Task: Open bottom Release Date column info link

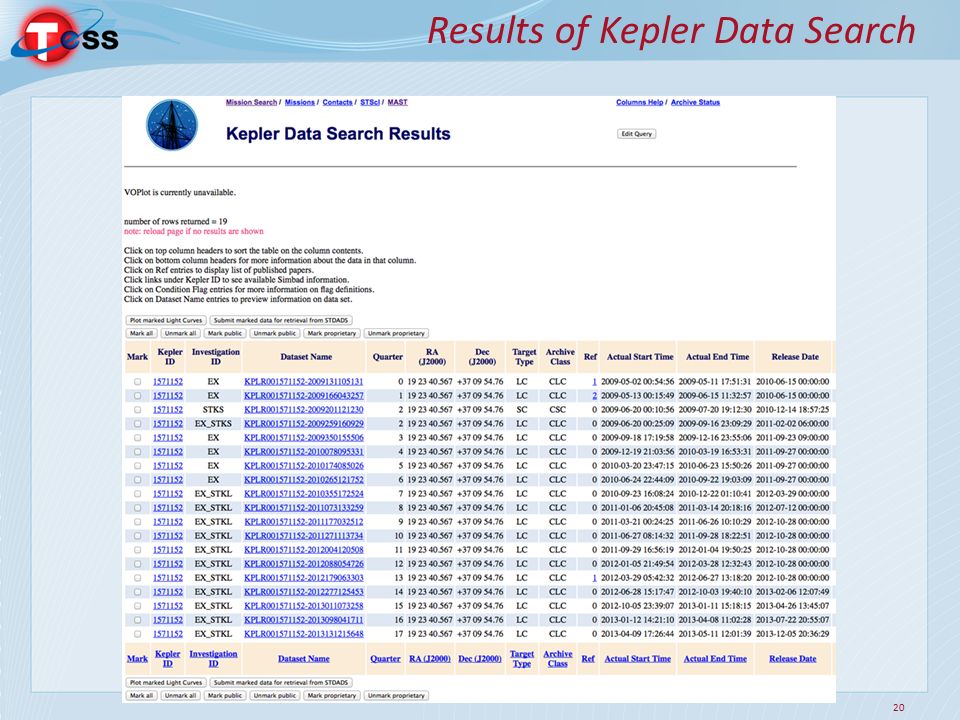Action: tap(792, 659)
